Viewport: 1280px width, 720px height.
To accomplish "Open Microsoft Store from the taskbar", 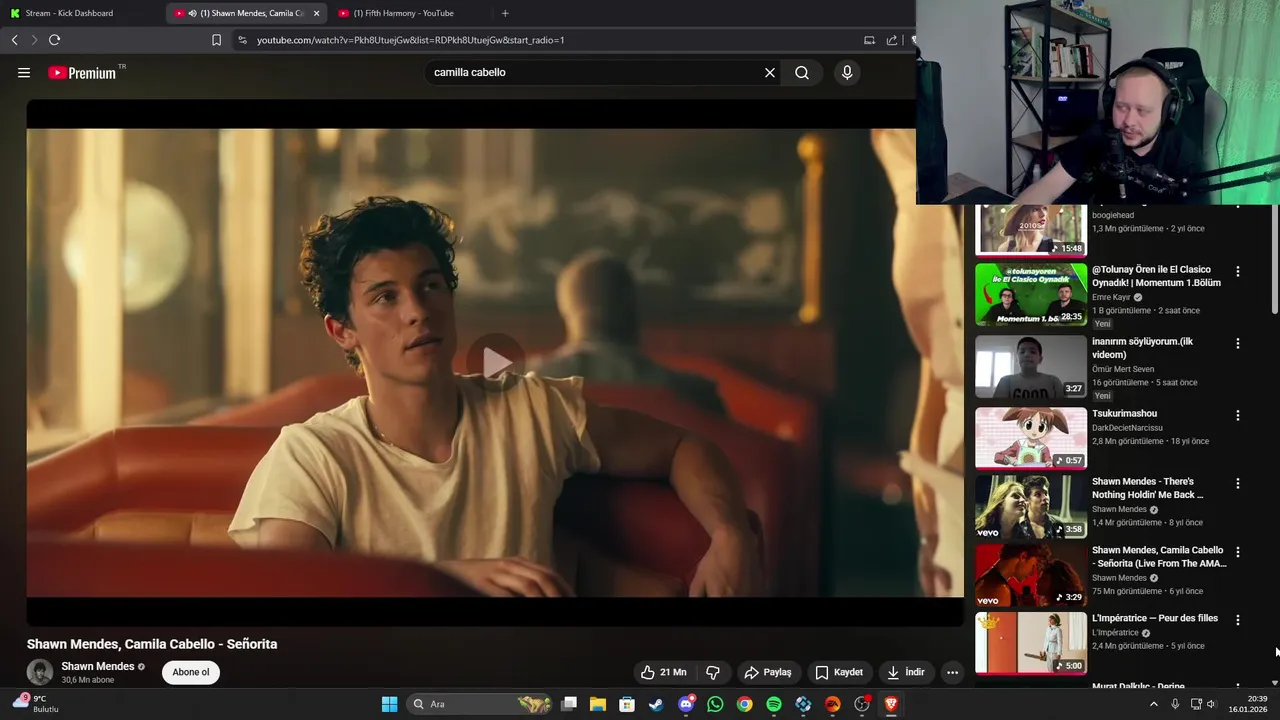I will click(x=627, y=704).
